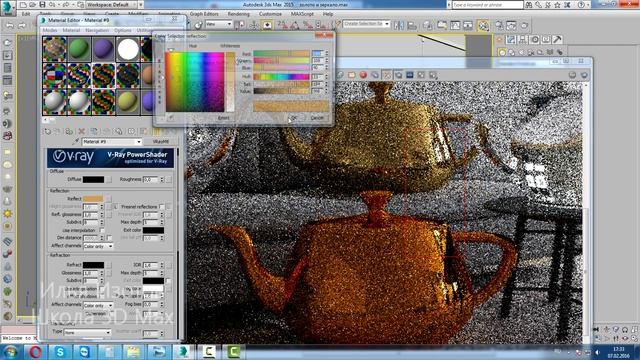Open the Graph Editors menu

tap(204, 14)
